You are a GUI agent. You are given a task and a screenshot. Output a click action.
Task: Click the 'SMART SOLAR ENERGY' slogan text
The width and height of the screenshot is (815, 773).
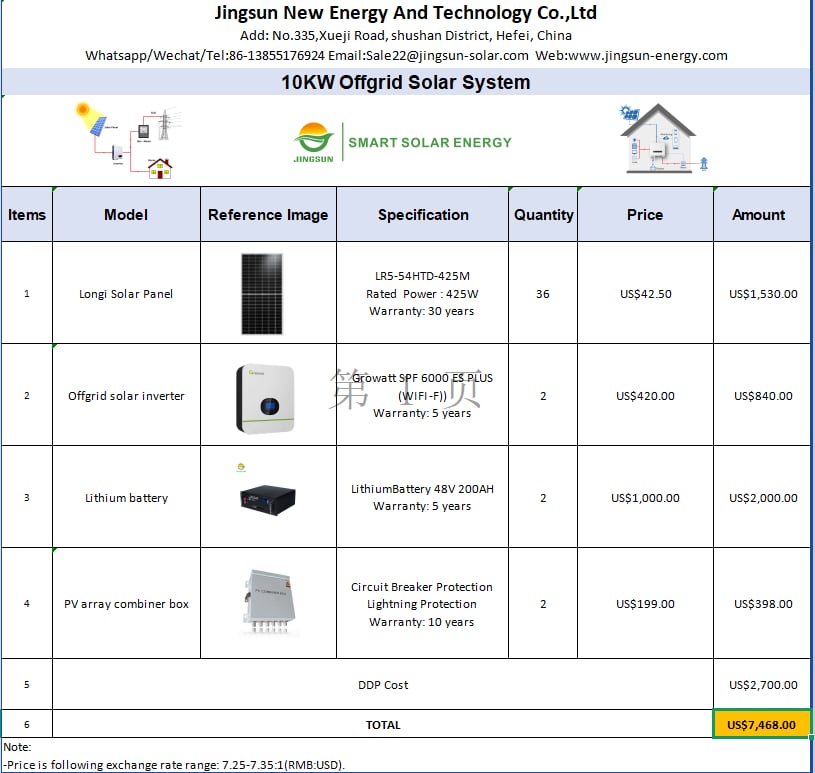[430, 142]
